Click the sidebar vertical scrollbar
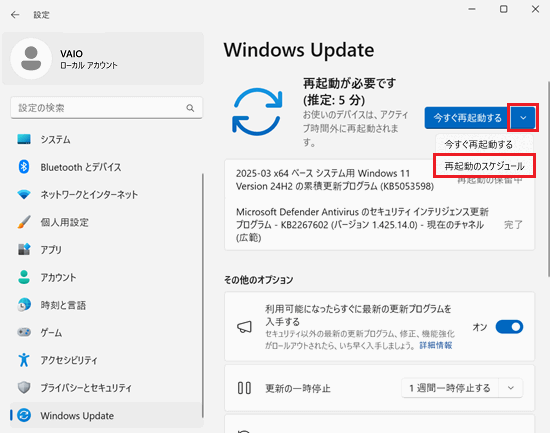Image resolution: width=550 pixels, height=433 pixels. [202, 296]
